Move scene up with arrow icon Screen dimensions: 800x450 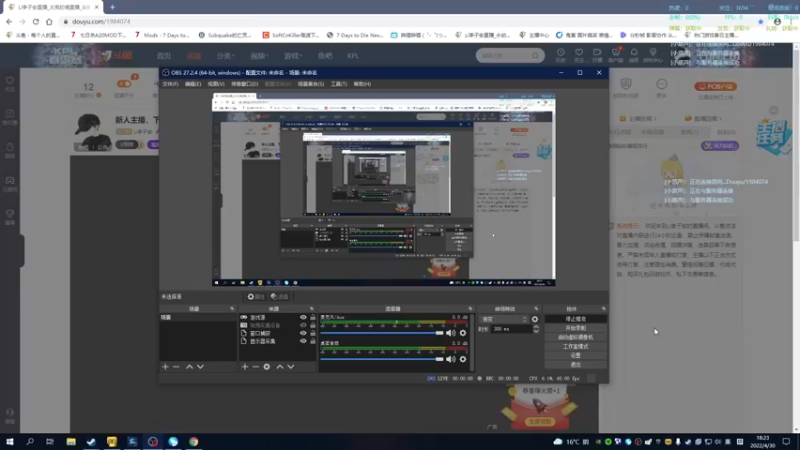[189, 366]
